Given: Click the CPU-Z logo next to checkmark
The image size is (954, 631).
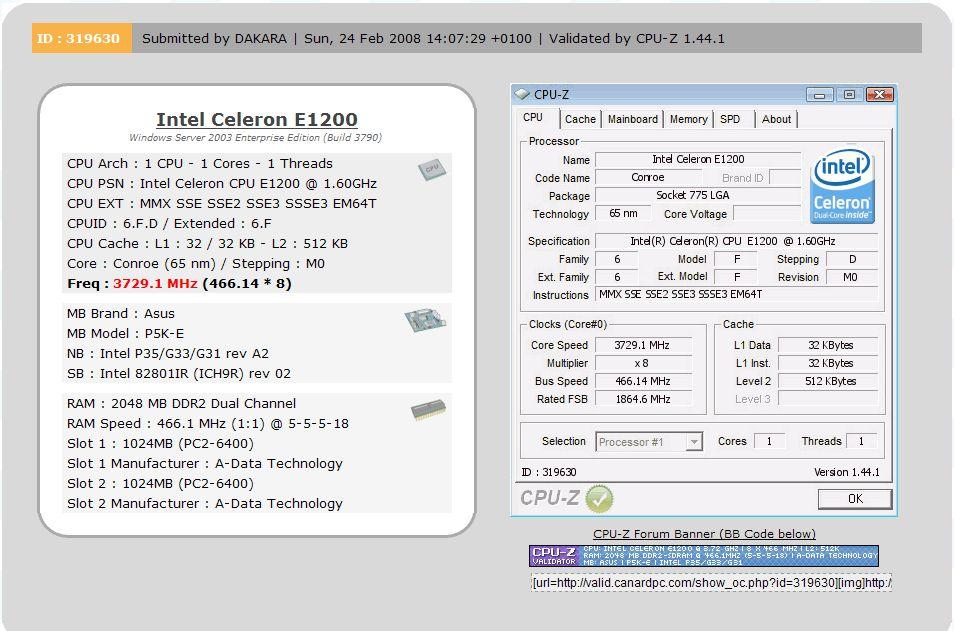Looking at the screenshot, I should 549,498.
